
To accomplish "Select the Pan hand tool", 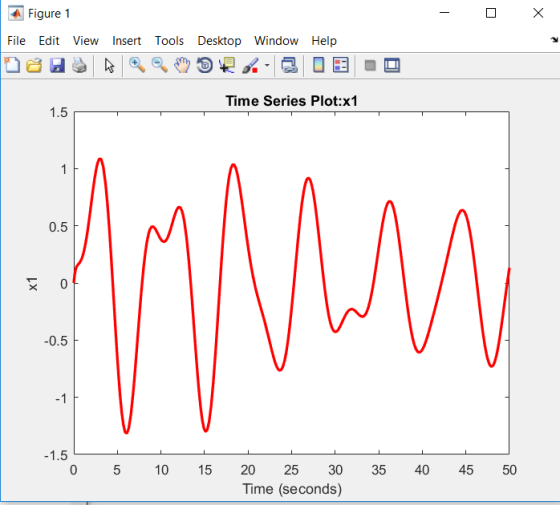I will [x=182, y=65].
